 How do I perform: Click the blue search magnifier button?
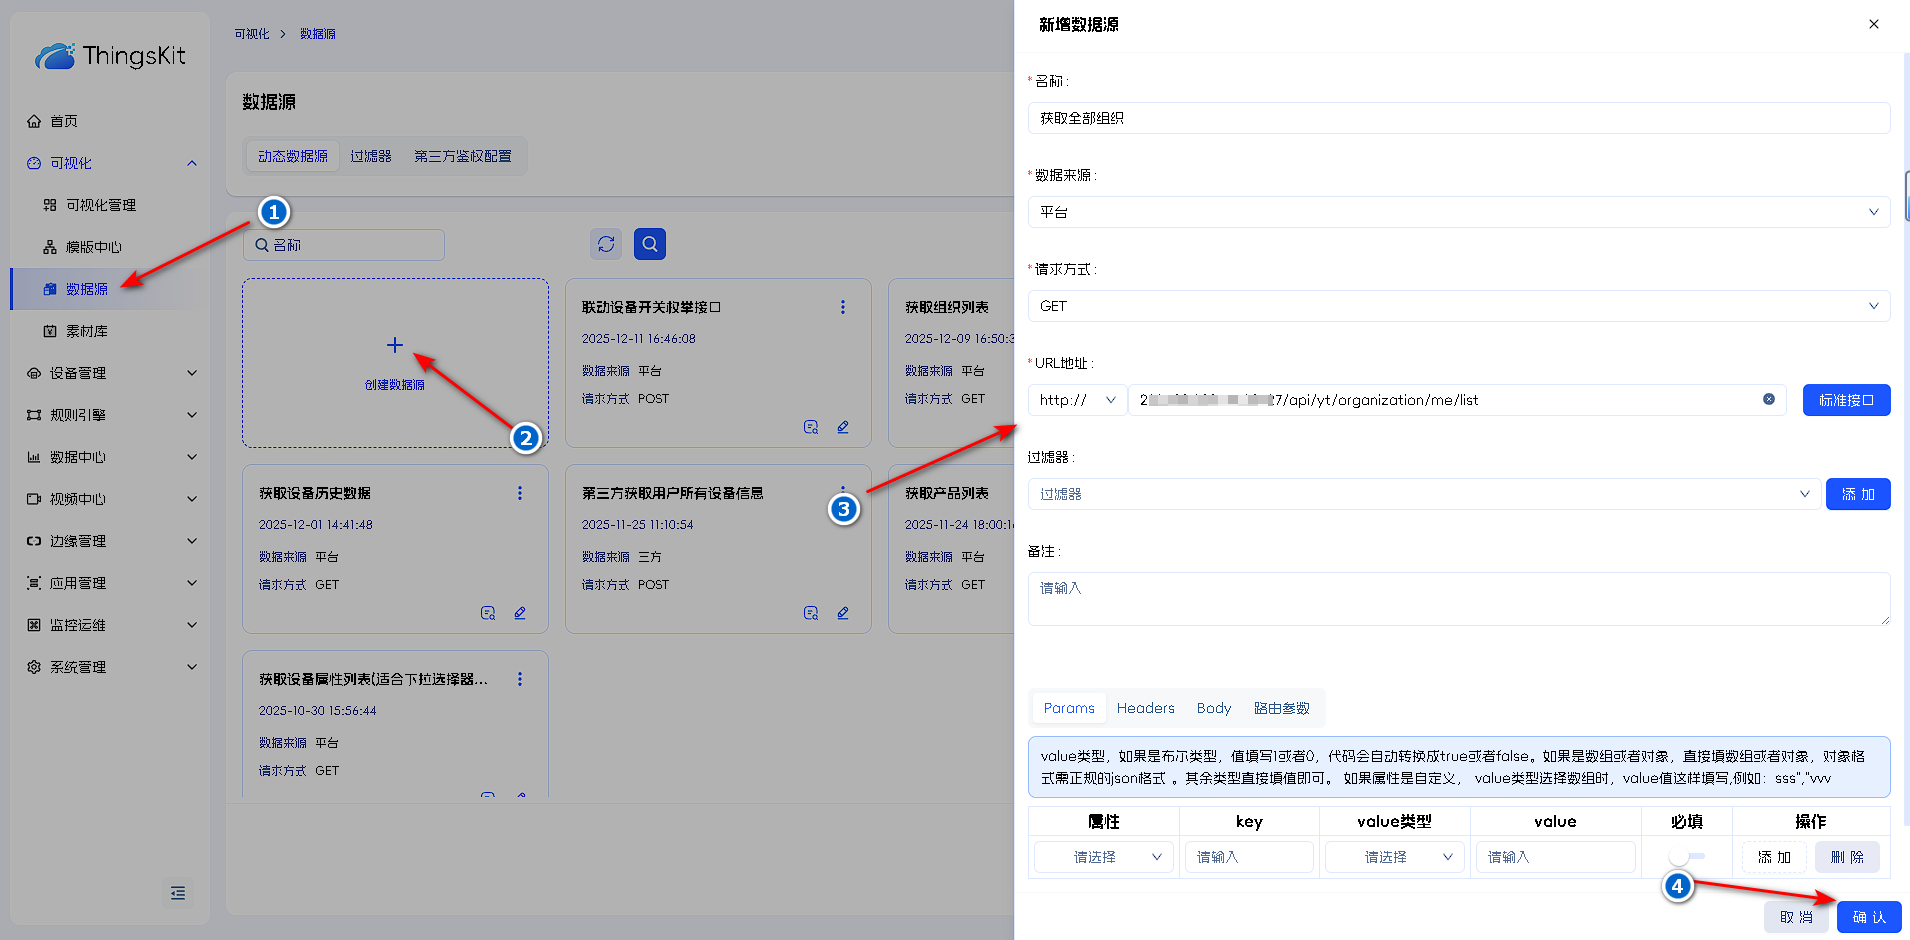pos(650,244)
